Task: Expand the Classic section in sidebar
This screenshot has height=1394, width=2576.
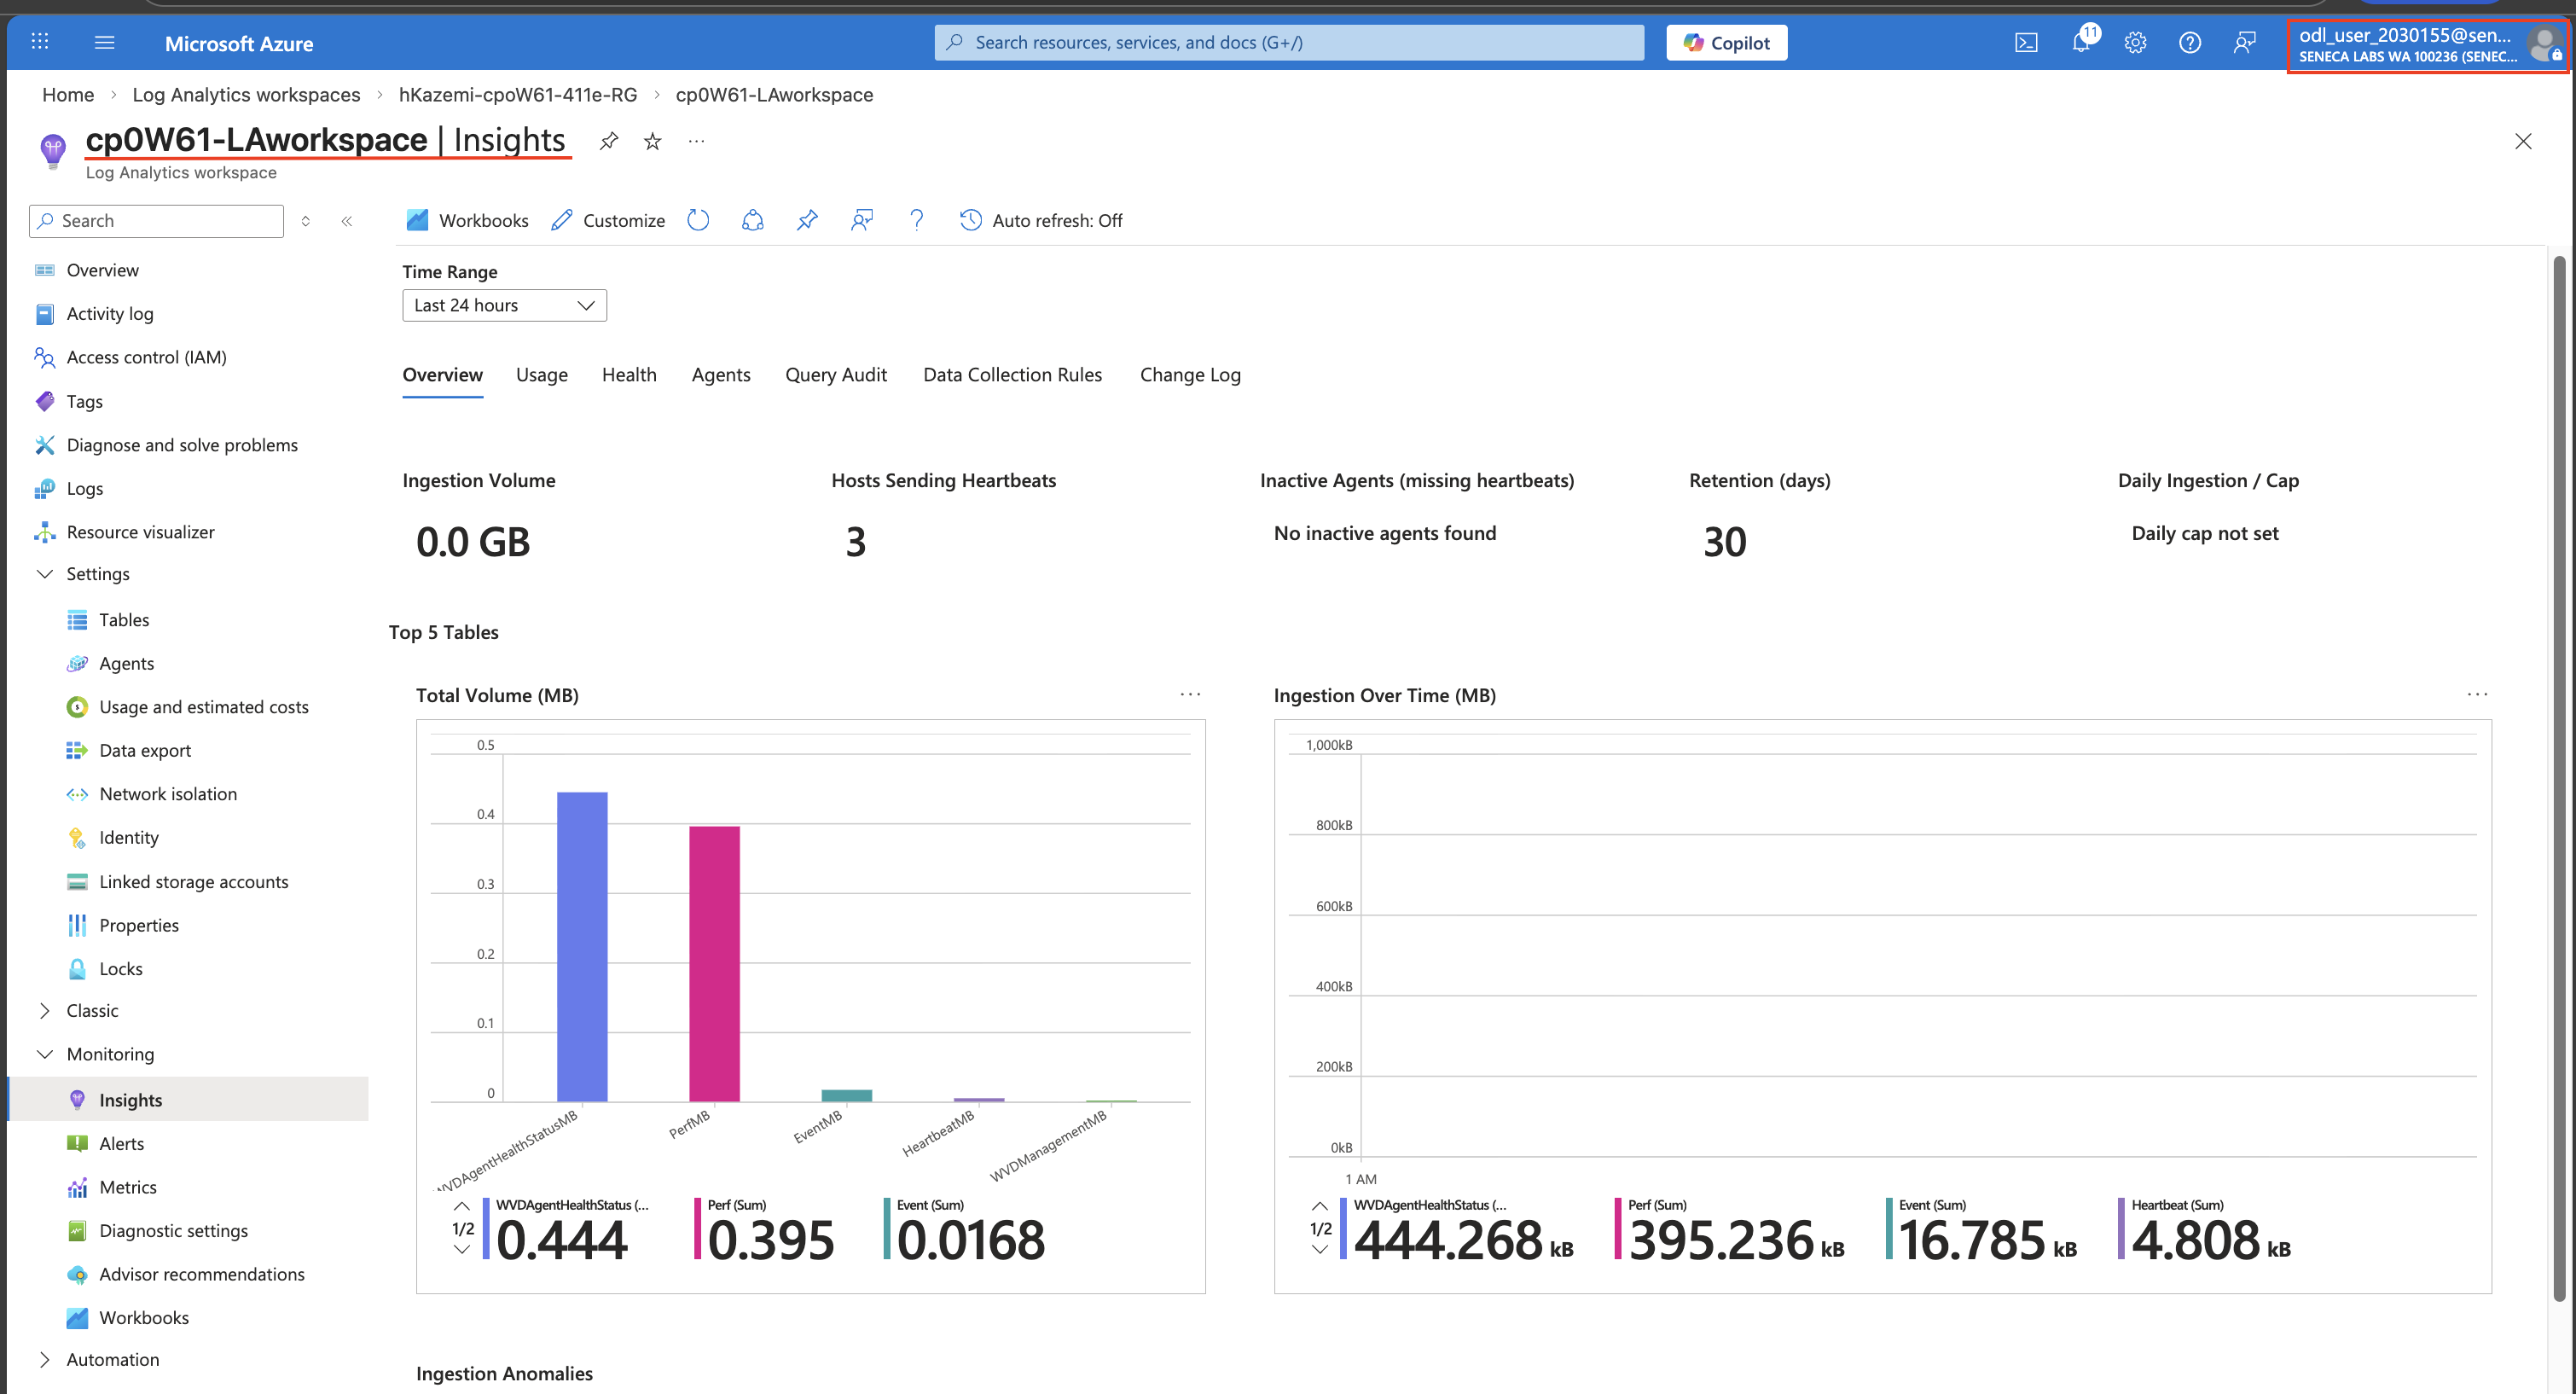Action: (x=44, y=1010)
